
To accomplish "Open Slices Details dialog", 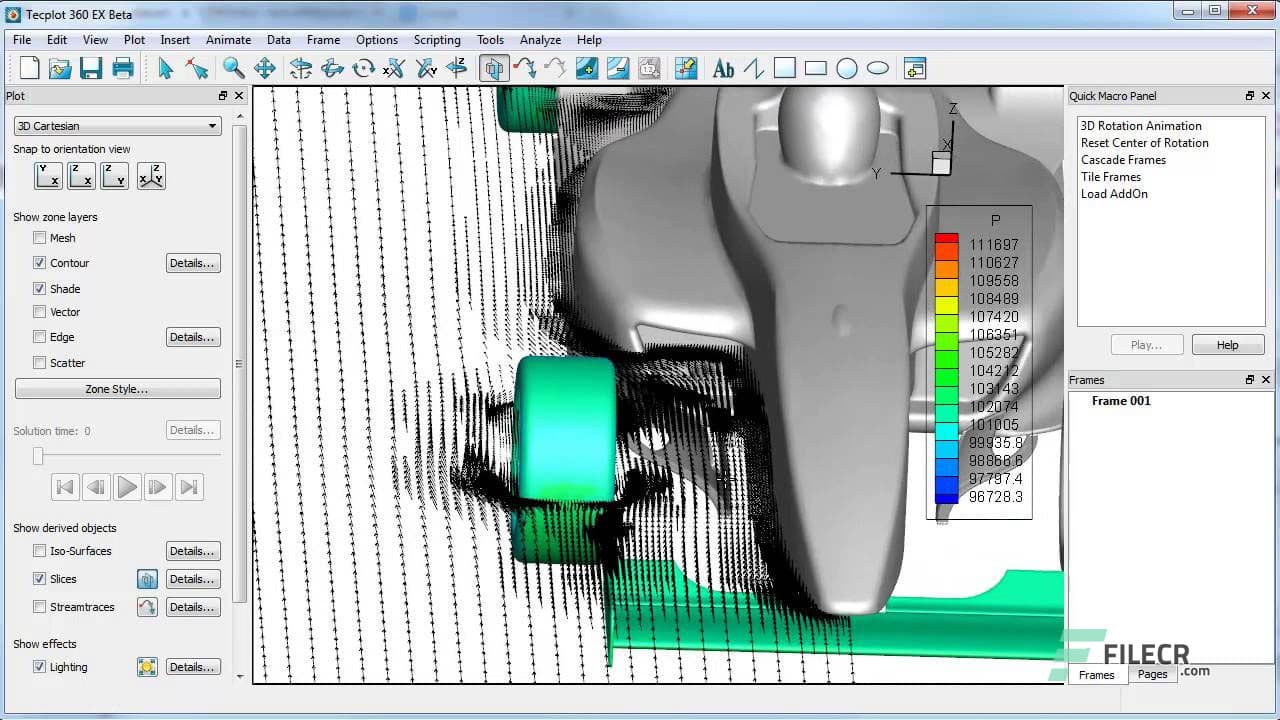I will [192, 579].
